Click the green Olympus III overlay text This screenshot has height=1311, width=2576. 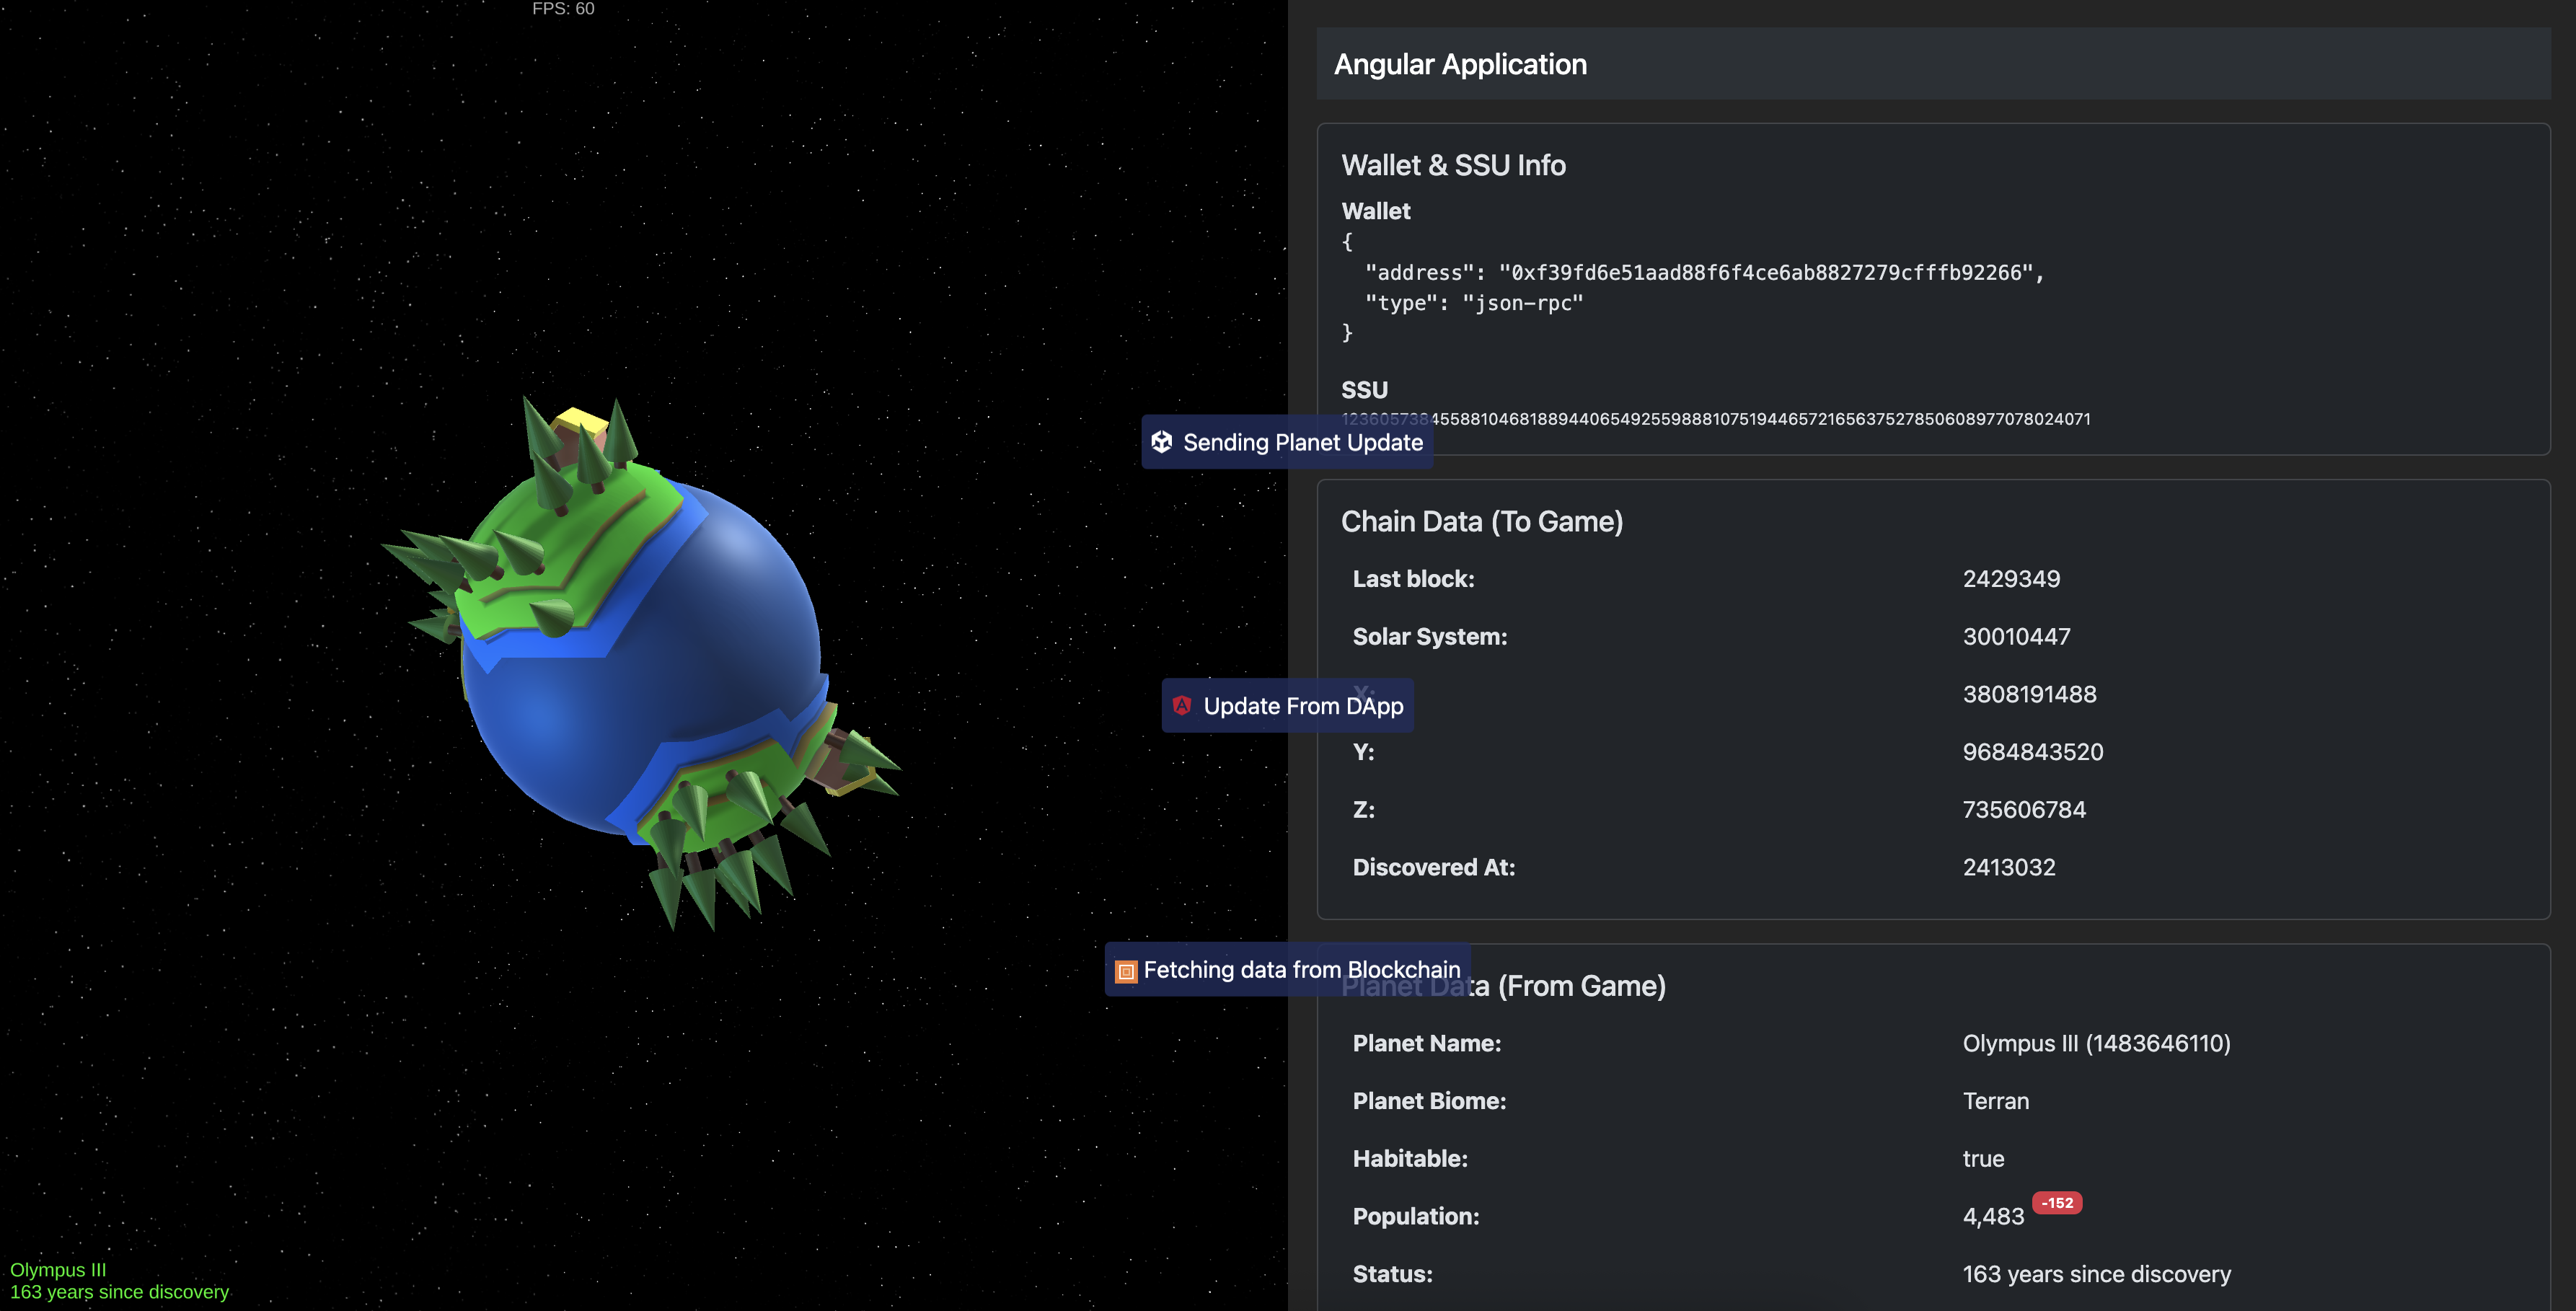(x=58, y=1269)
